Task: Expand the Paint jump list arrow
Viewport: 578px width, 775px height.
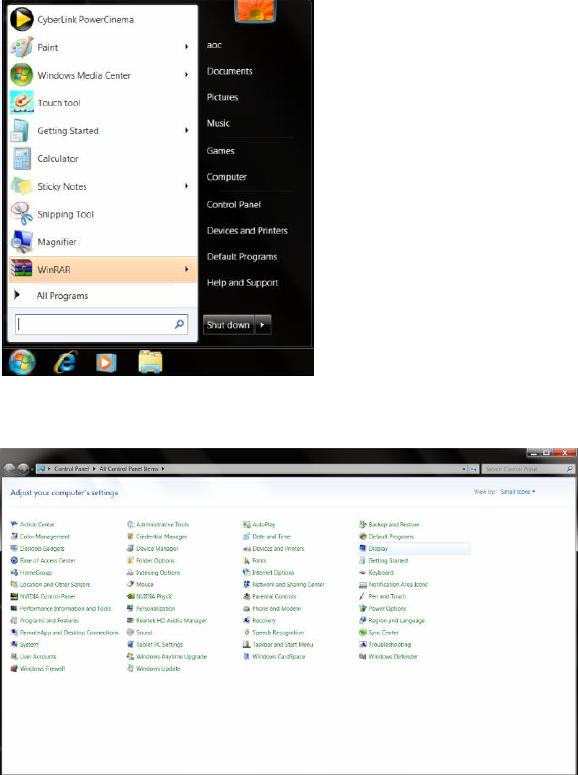Action: point(186,47)
